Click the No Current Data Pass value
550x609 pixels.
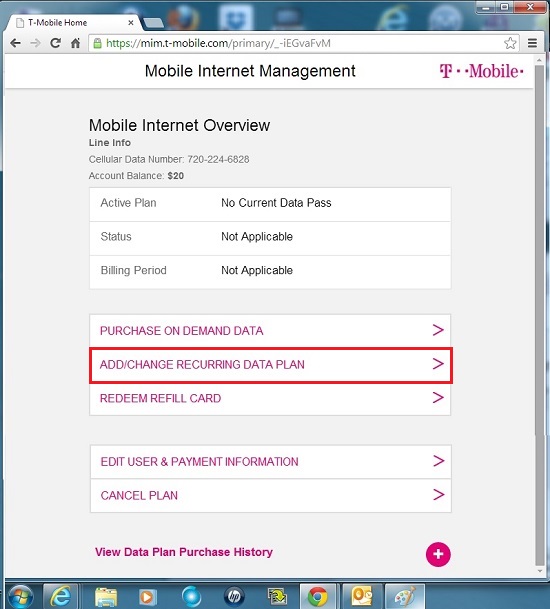(x=276, y=203)
